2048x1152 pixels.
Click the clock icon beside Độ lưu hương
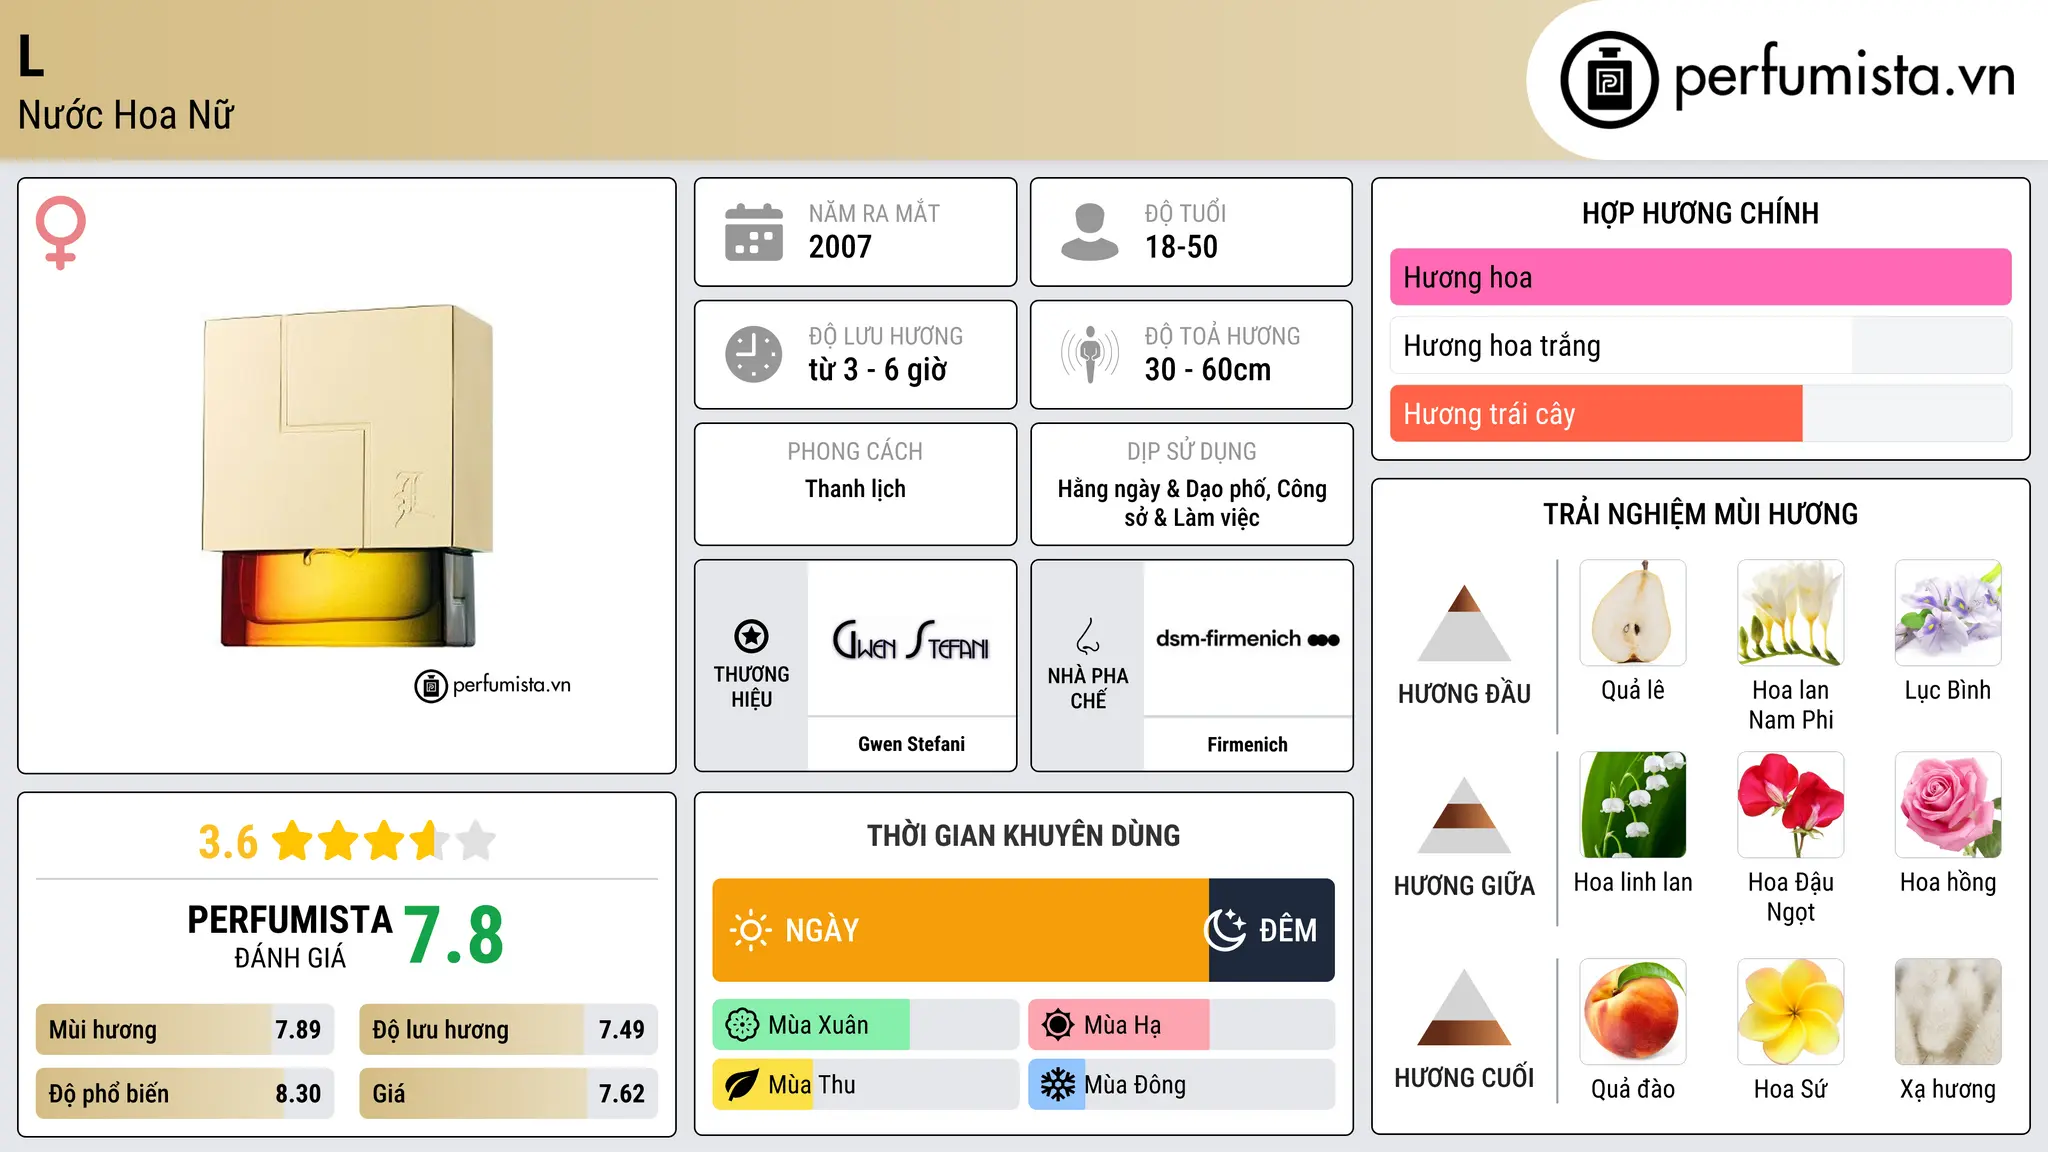click(754, 354)
